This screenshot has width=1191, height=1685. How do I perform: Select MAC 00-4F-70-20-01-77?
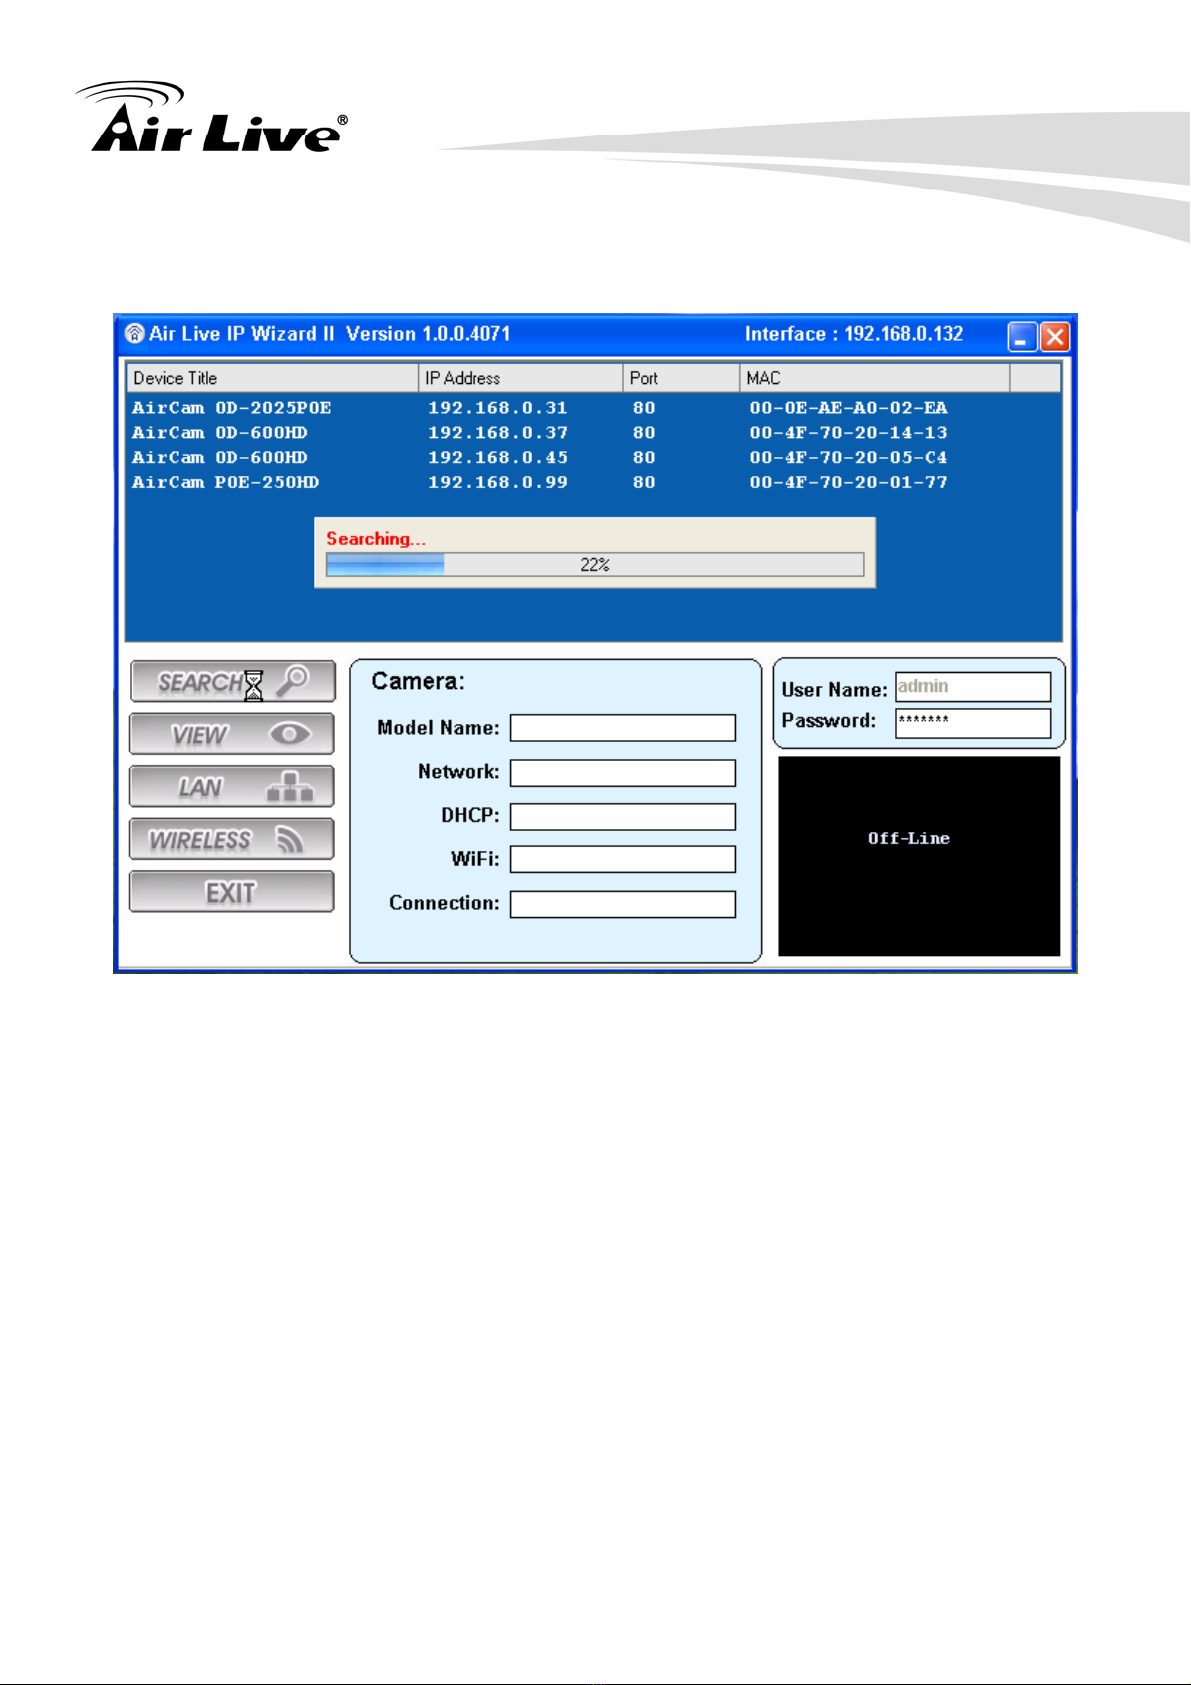(x=849, y=482)
